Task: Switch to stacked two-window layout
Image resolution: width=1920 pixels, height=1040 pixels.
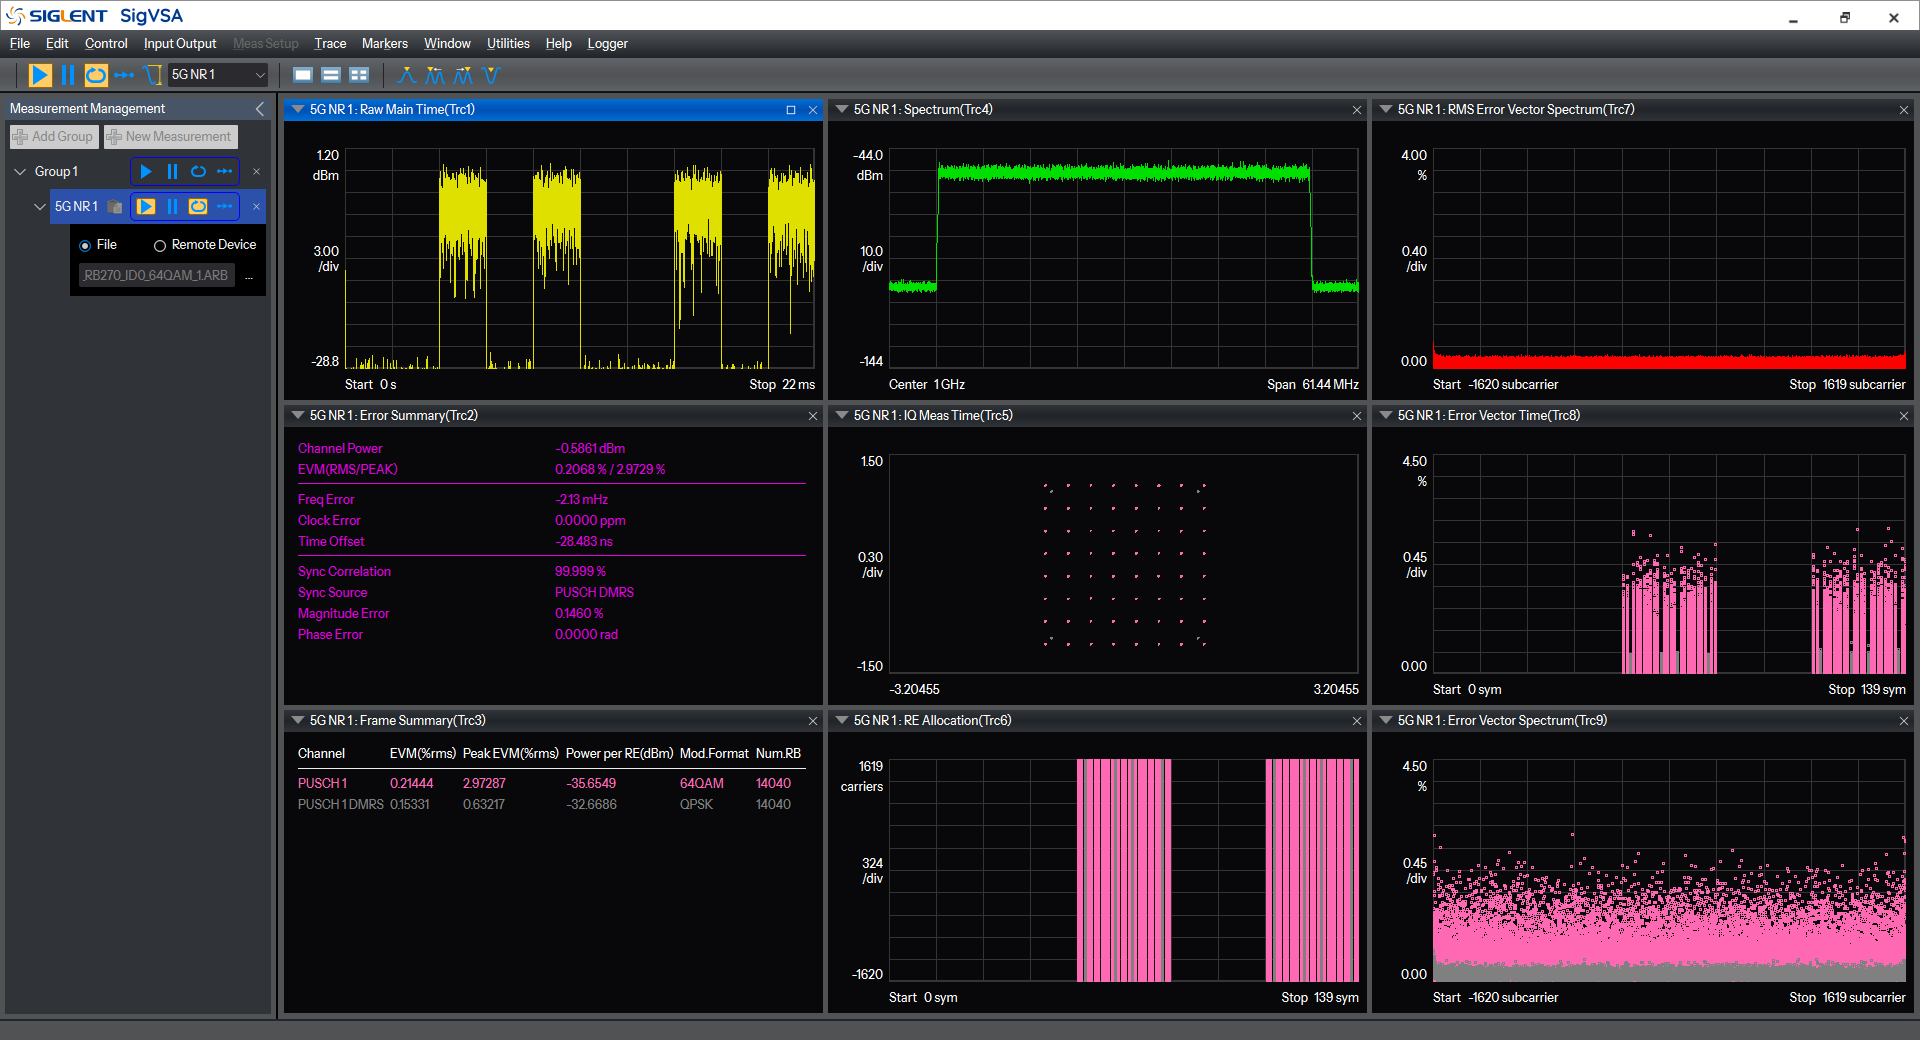Action: (x=331, y=75)
